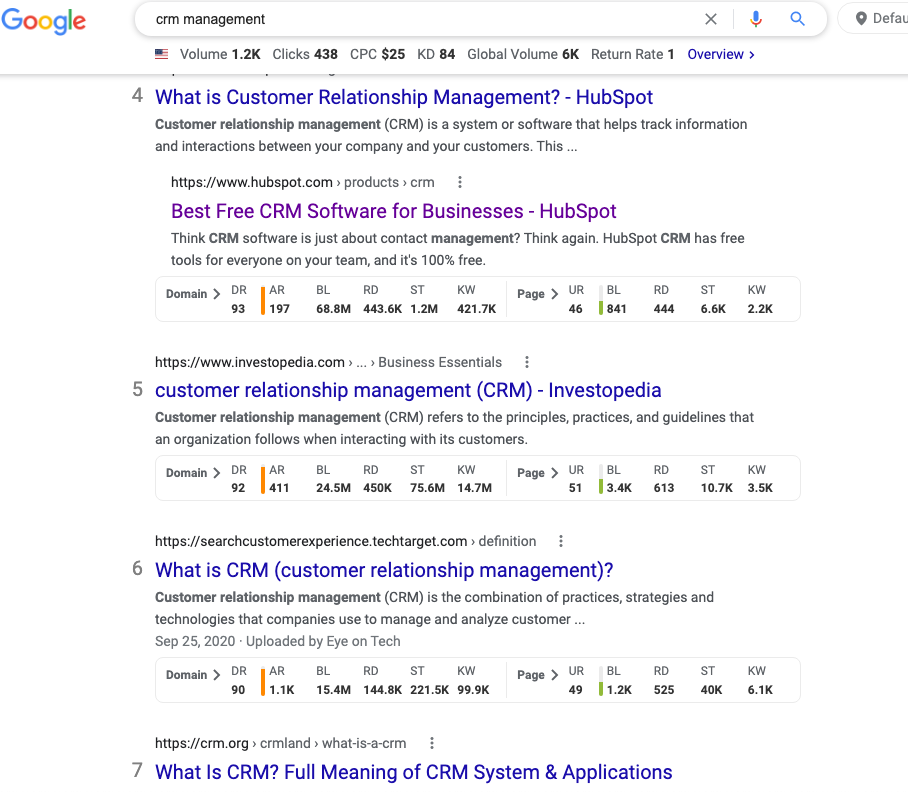This screenshot has width=908, height=792.
Task: Click the UR 51 value for Investopedia page
Action: coord(575,488)
